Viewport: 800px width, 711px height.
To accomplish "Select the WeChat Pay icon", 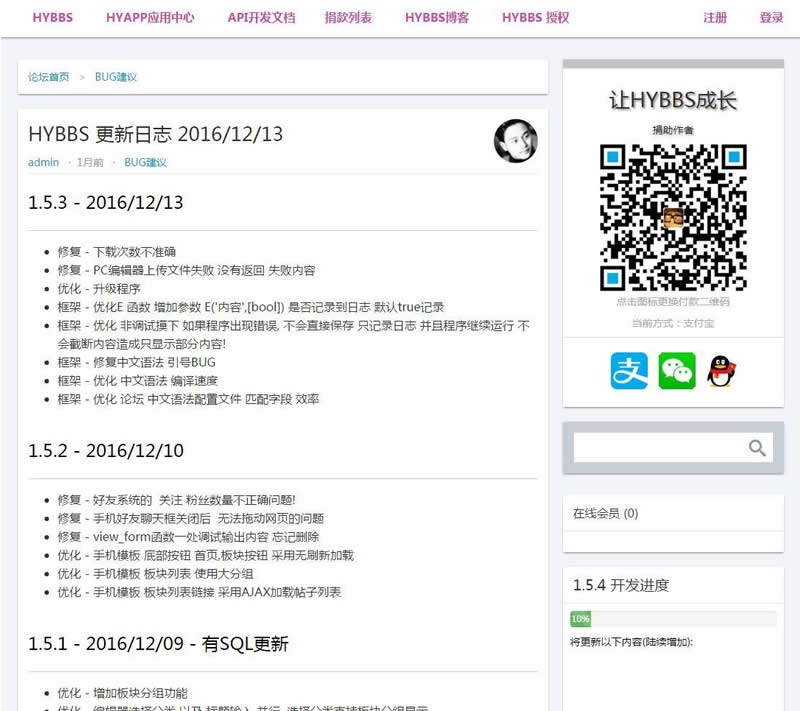I will click(677, 371).
